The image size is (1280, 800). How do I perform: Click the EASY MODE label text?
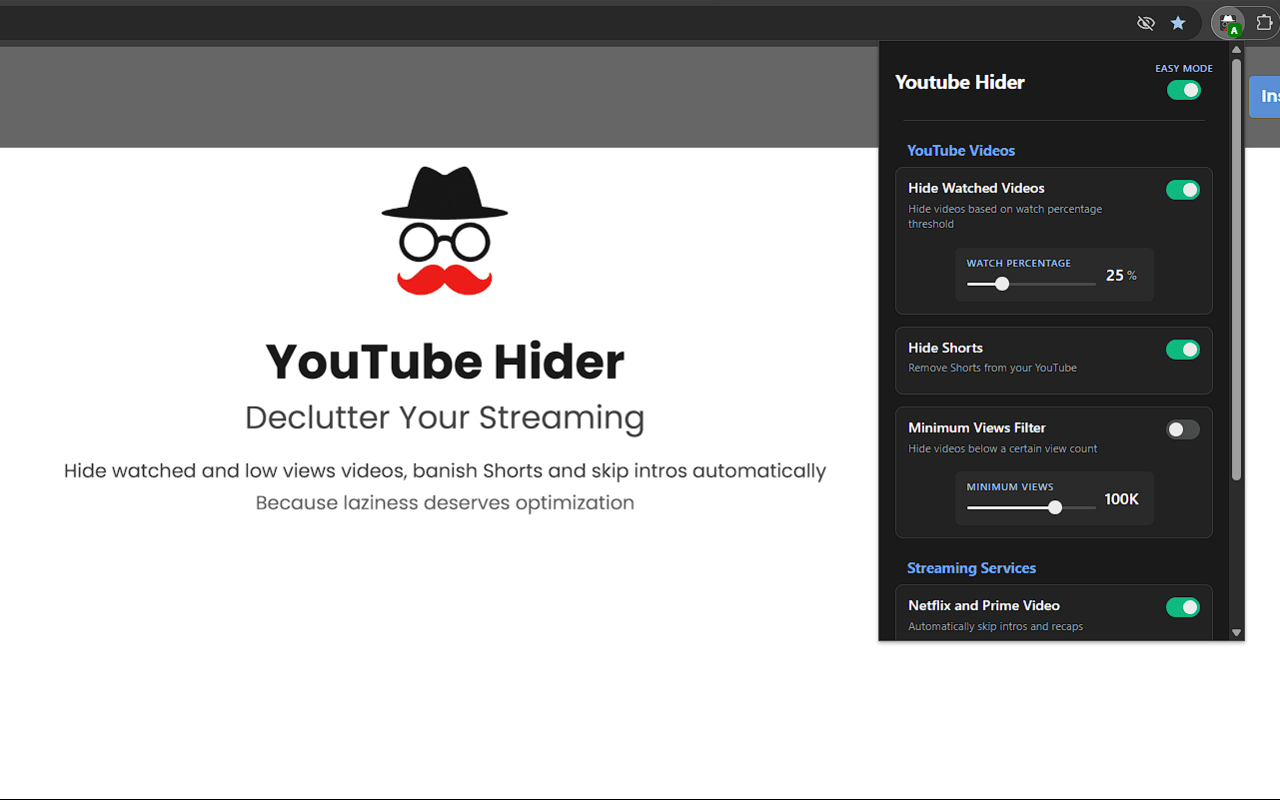[1184, 69]
